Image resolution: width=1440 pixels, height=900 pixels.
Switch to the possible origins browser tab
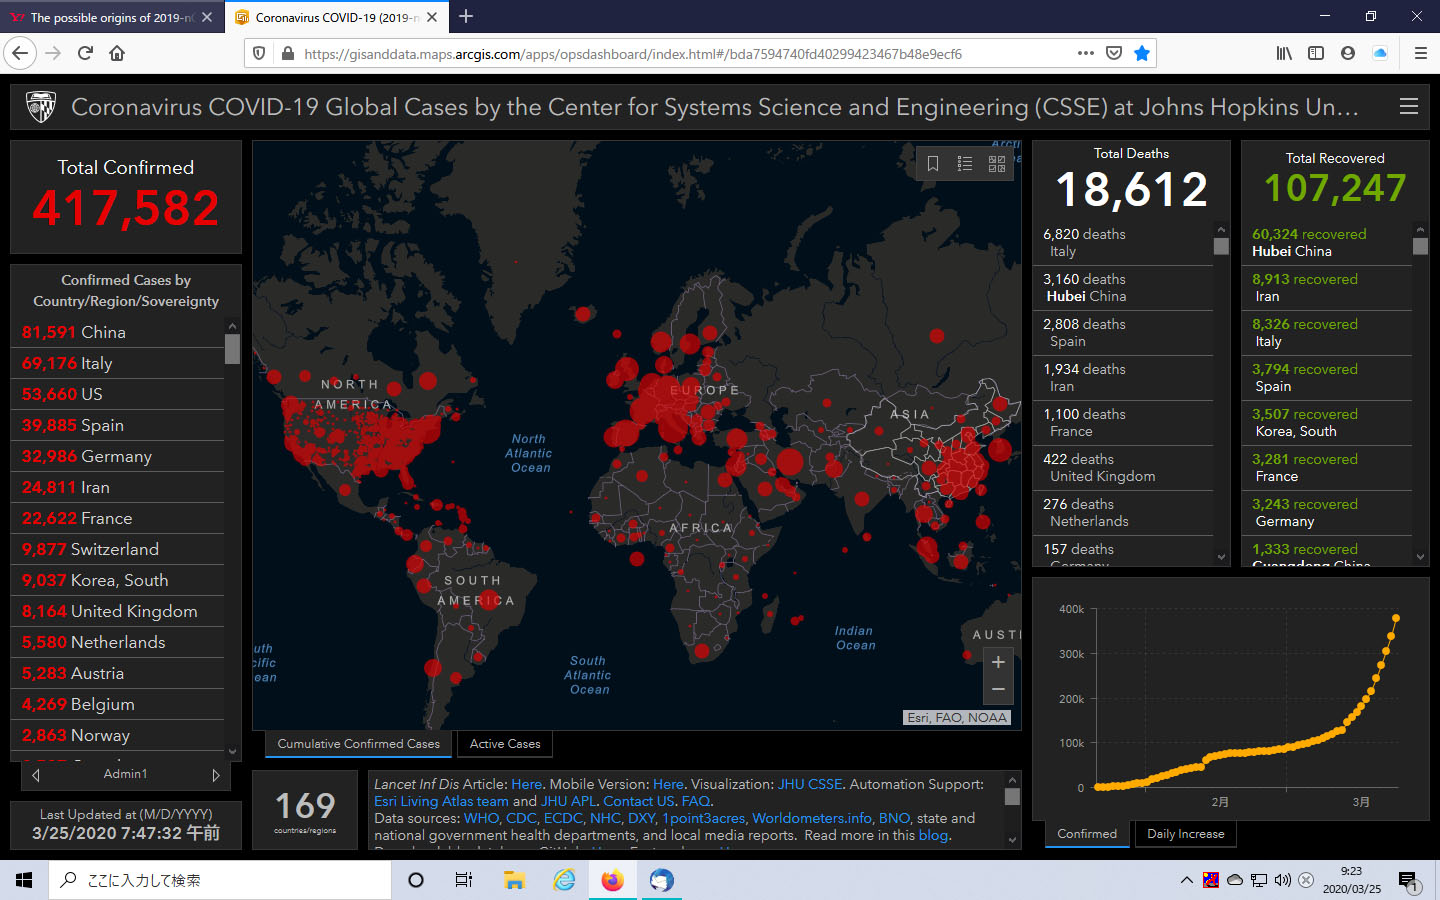[x=110, y=17]
